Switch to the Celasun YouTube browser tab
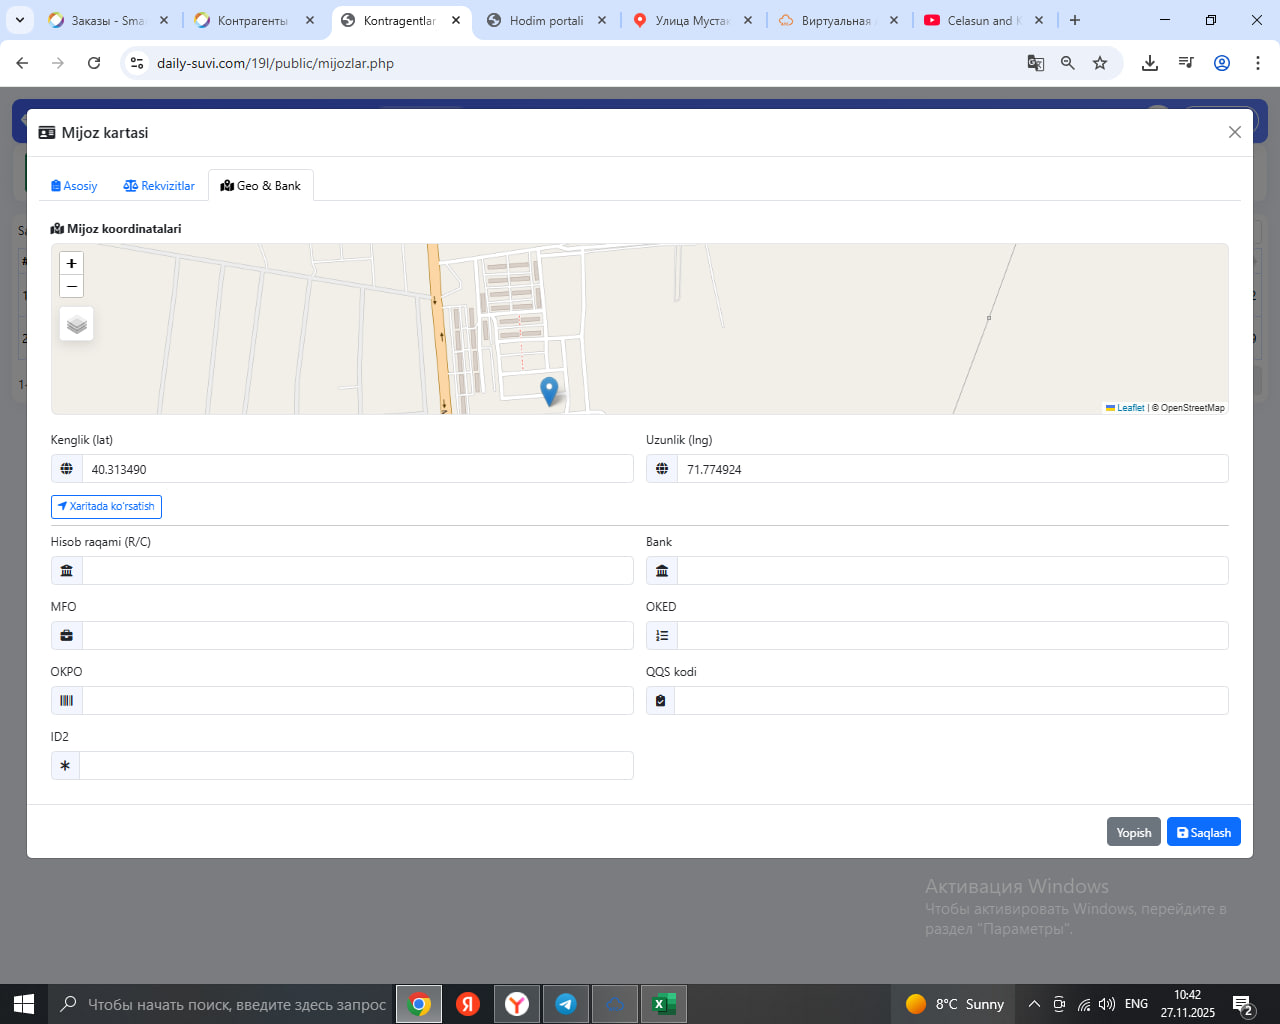 click(984, 20)
